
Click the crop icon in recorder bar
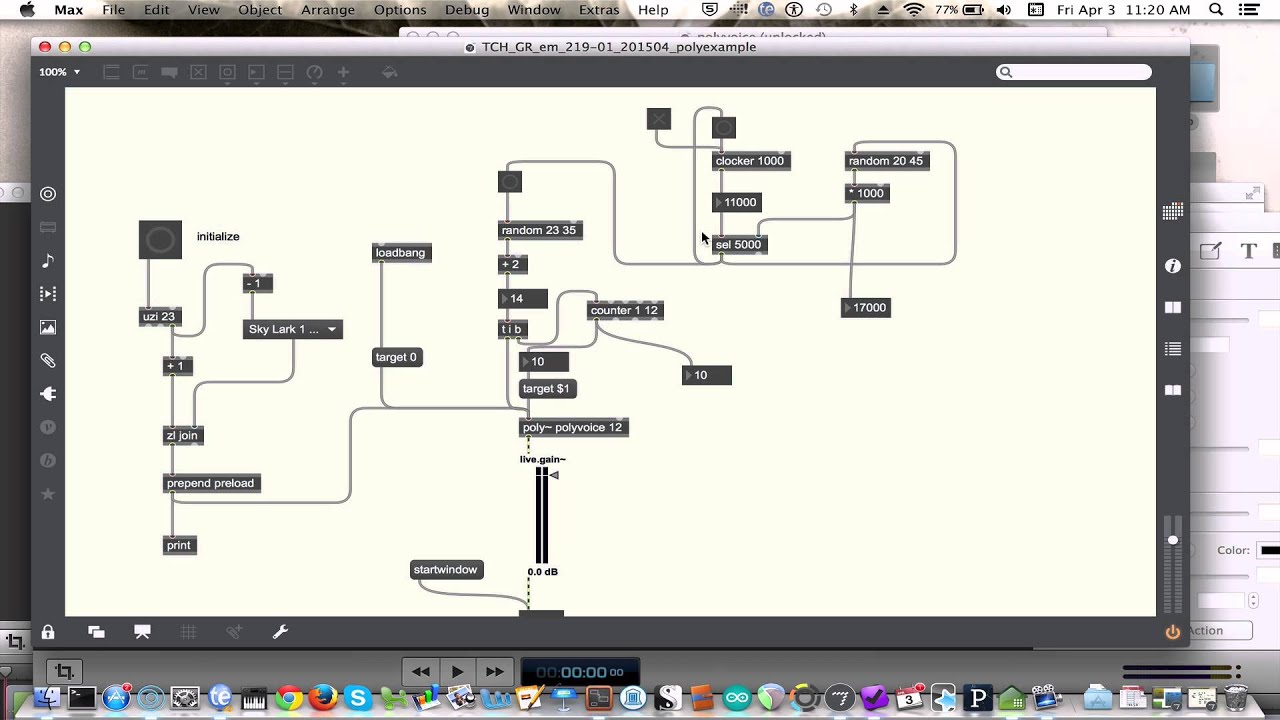click(x=64, y=672)
